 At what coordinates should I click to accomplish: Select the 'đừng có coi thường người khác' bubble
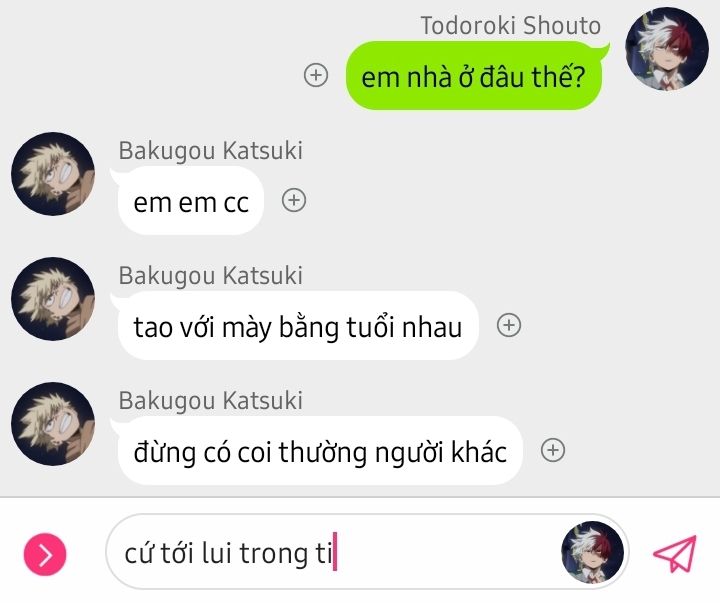320,451
